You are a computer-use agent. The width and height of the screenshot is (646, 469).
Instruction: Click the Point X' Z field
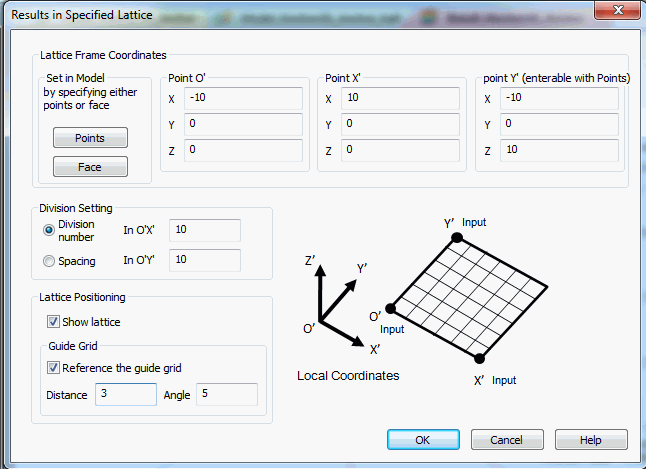[400, 150]
